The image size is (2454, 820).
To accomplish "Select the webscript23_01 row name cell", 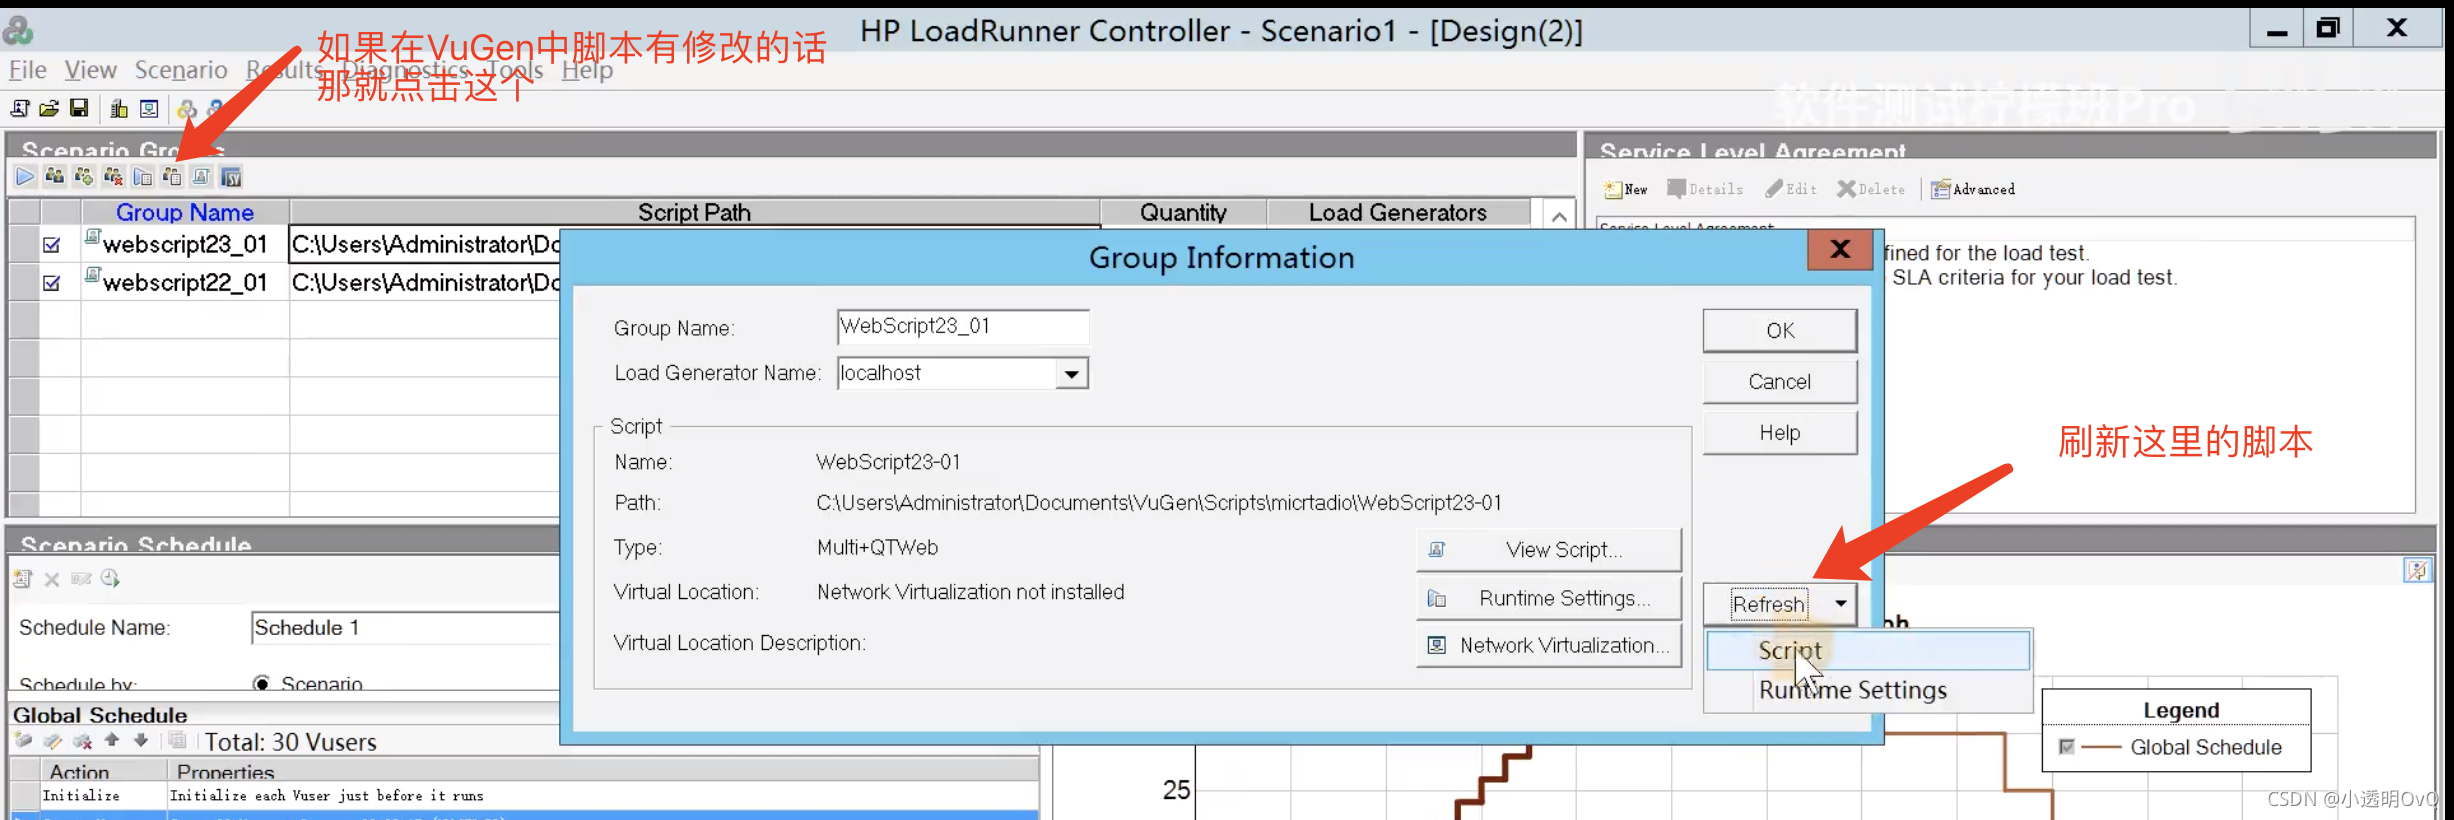I will tap(185, 245).
